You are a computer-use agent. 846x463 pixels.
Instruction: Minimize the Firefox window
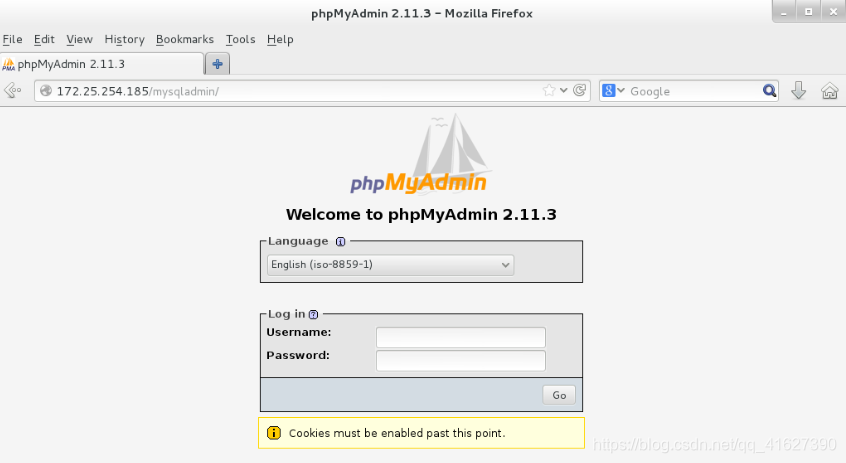click(x=783, y=12)
